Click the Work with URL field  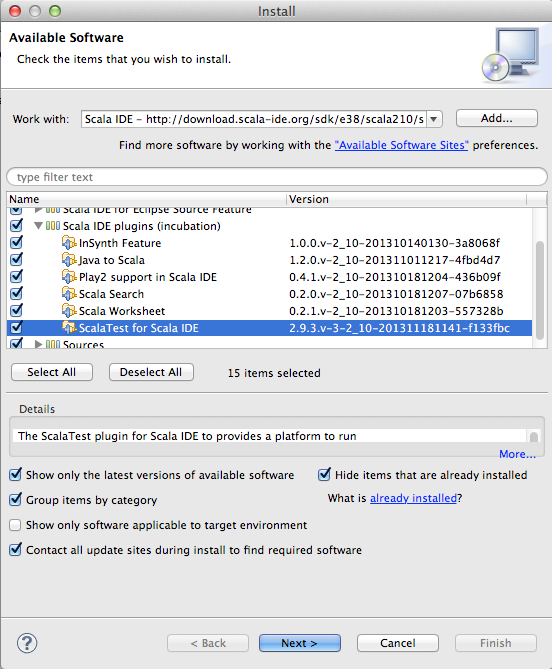pyautogui.click(x=253, y=119)
